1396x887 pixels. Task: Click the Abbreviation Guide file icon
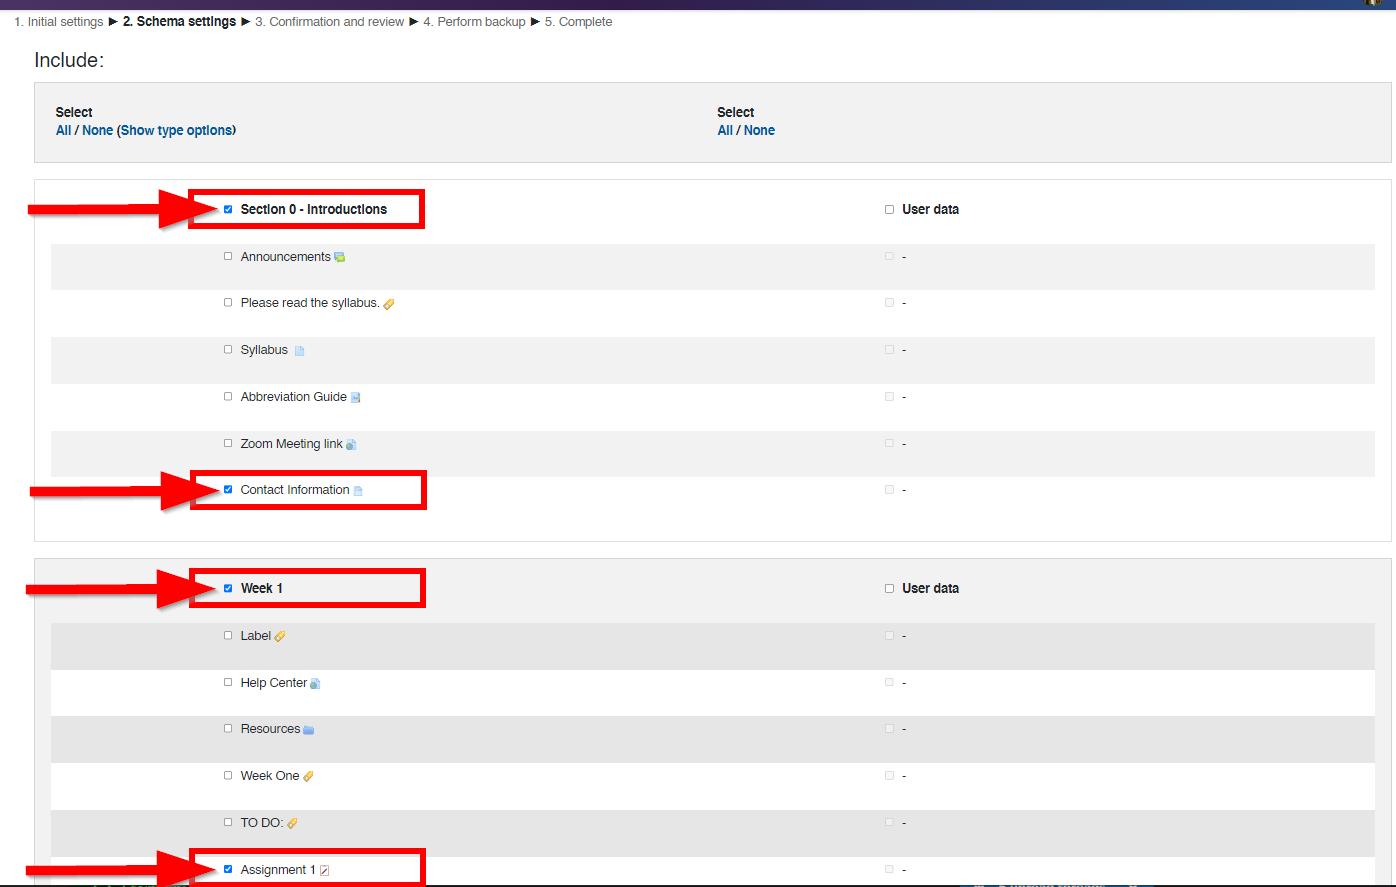tap(355, 398)
